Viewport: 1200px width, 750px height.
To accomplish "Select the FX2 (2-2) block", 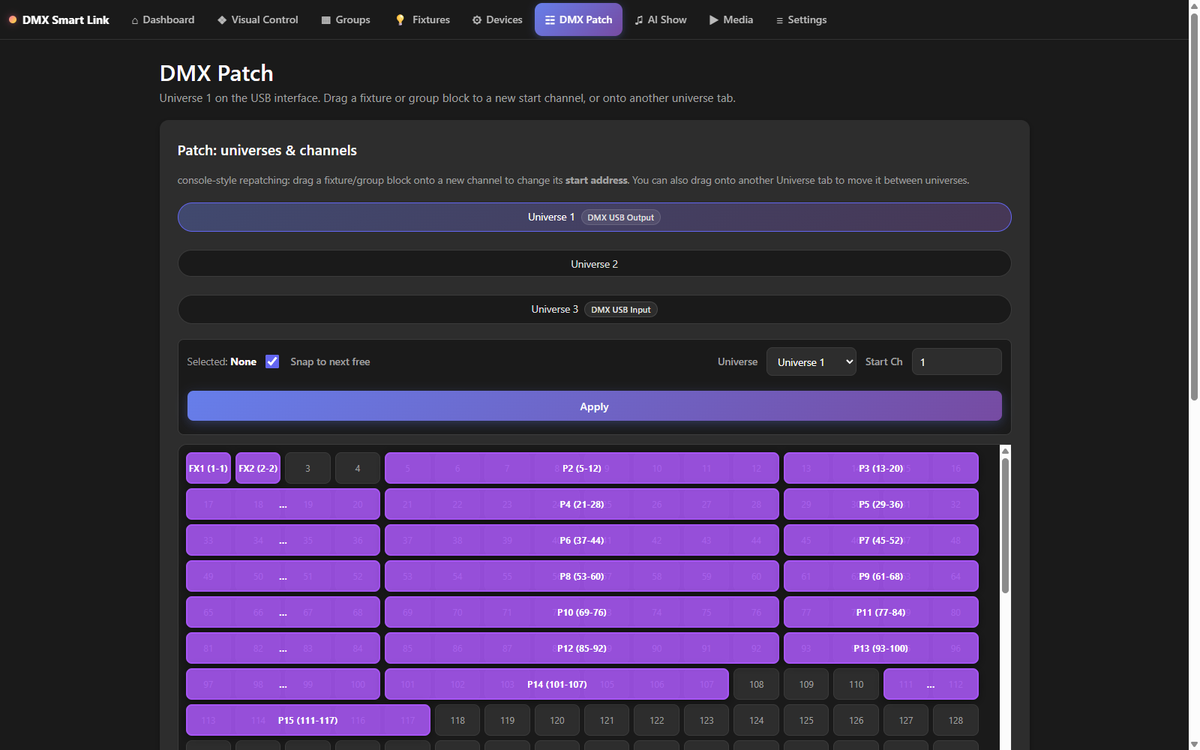I will point(258,468).
